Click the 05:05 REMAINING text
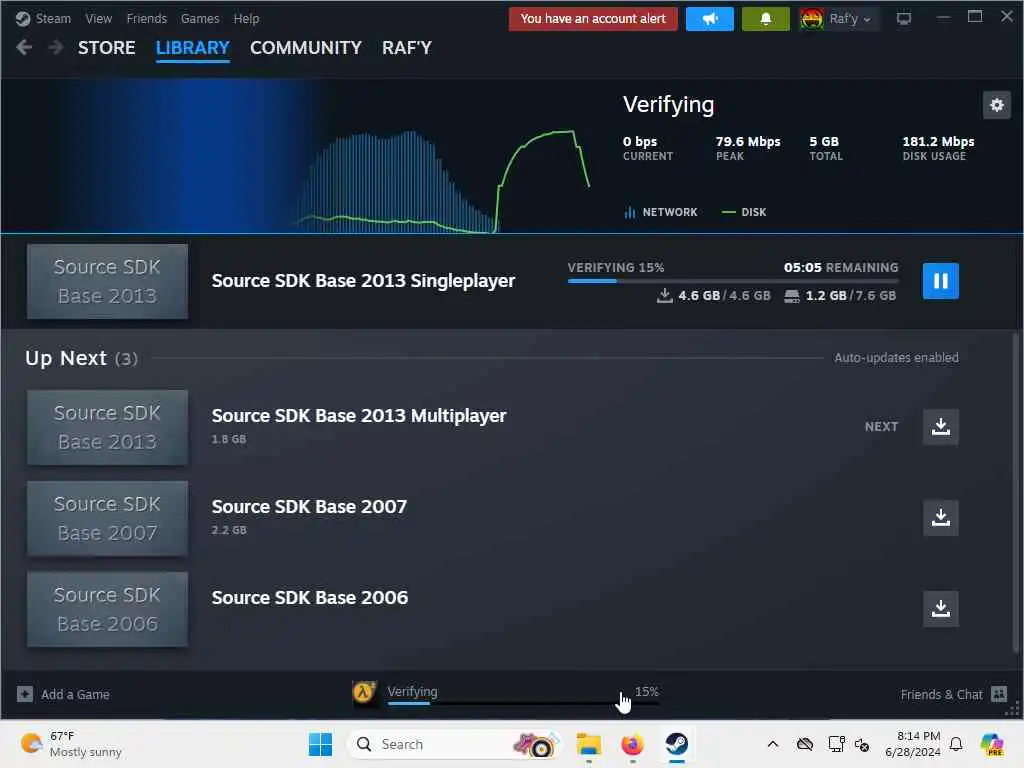 [x=840, y=268]
